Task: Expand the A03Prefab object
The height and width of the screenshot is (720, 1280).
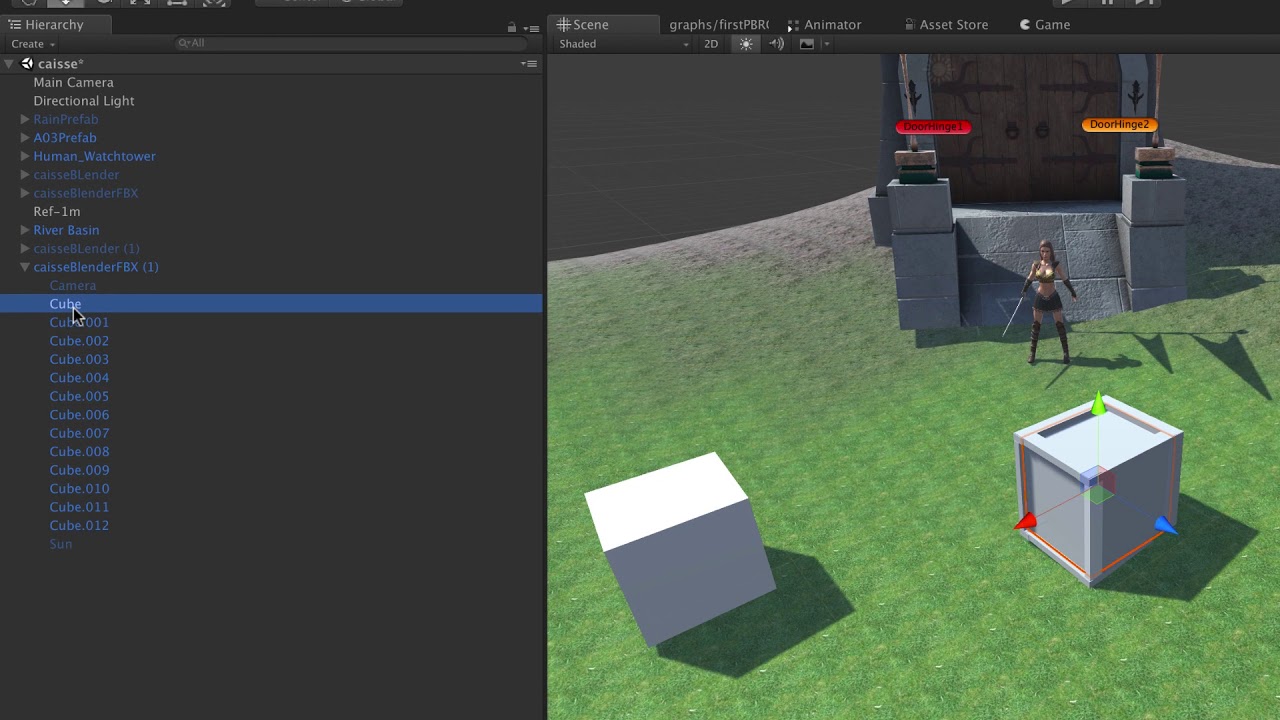Action: click(25, 138)
